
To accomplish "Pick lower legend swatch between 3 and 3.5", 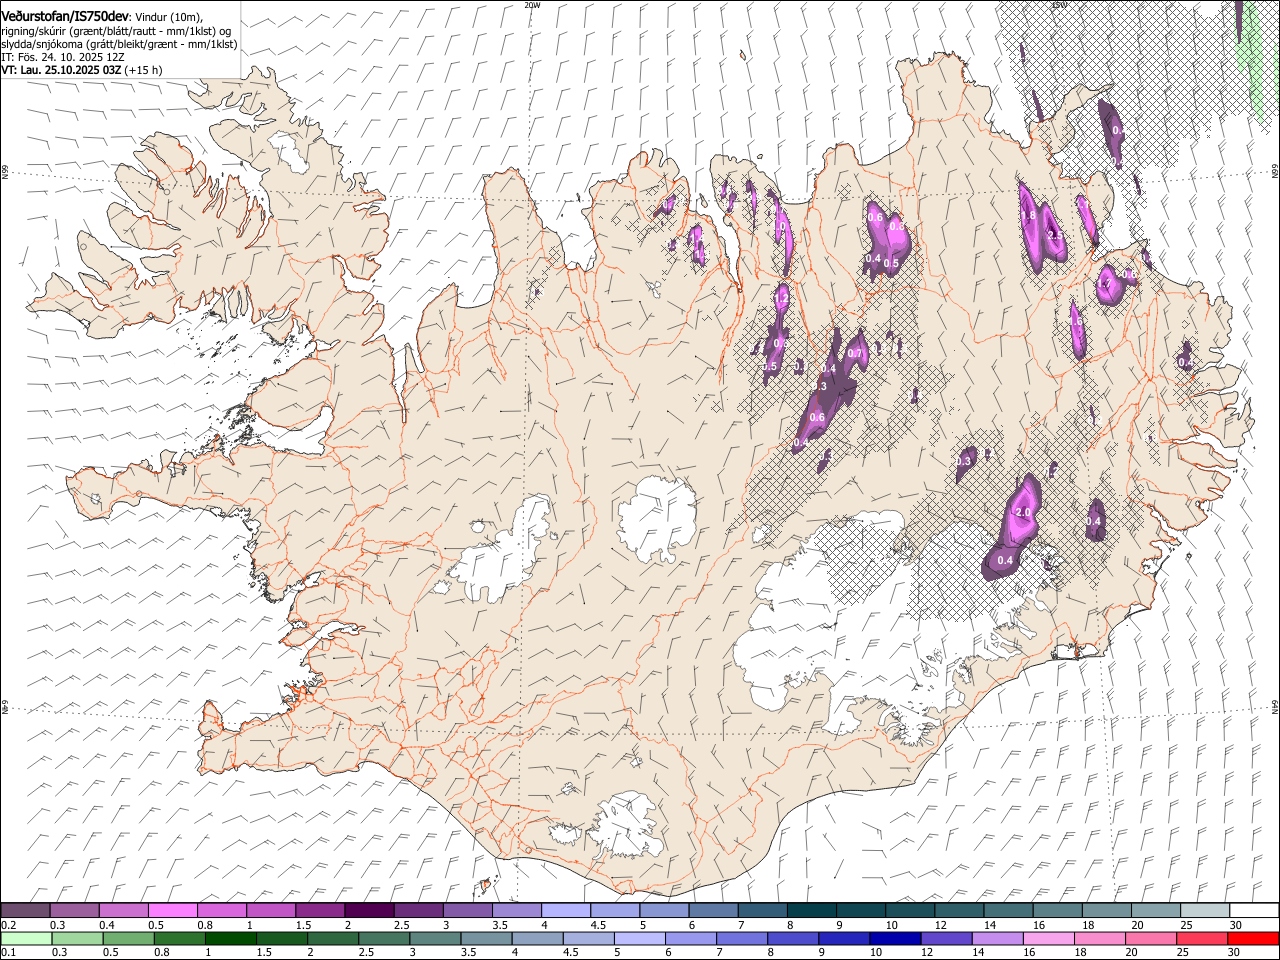I will coord(435,938).
